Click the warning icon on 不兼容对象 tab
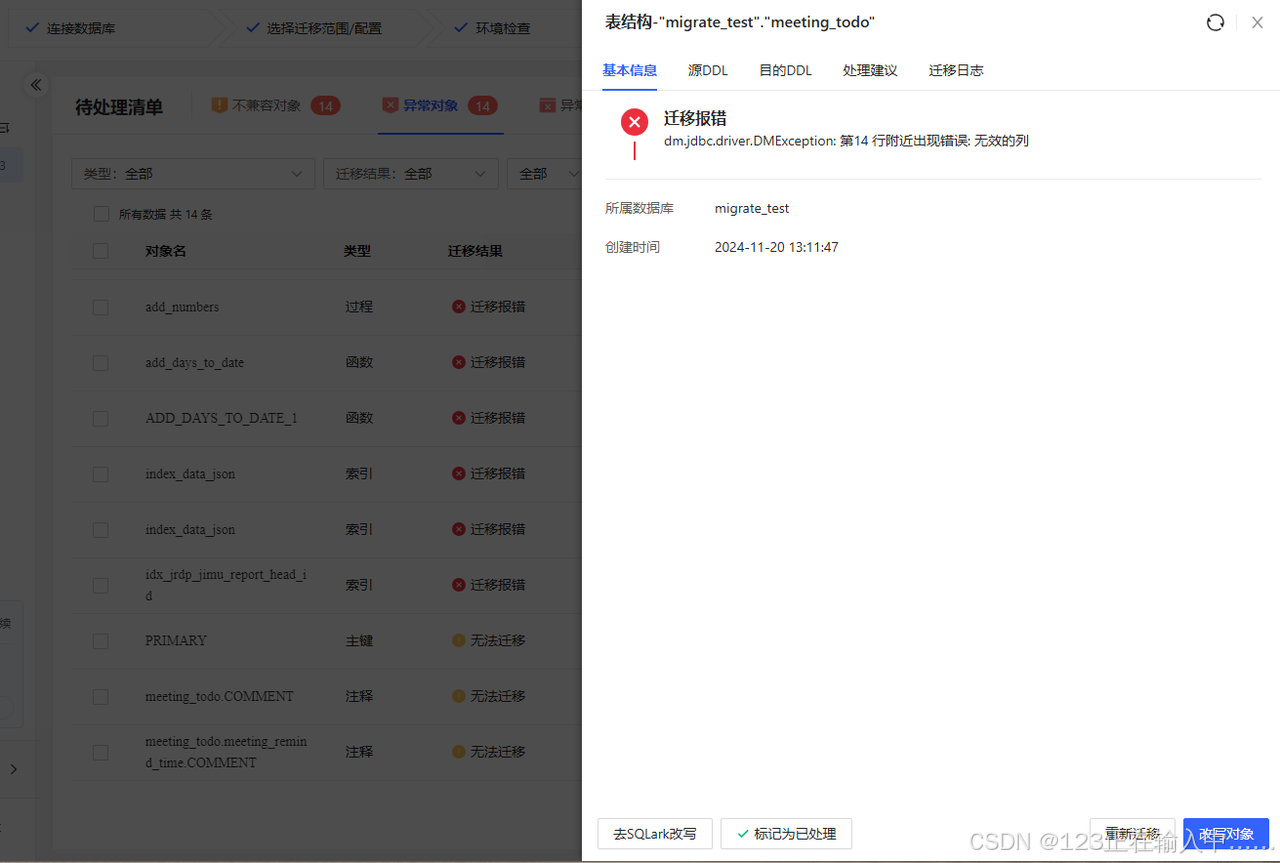Image resolution: width=1280 pixels, height=863 pixels. 219,104
